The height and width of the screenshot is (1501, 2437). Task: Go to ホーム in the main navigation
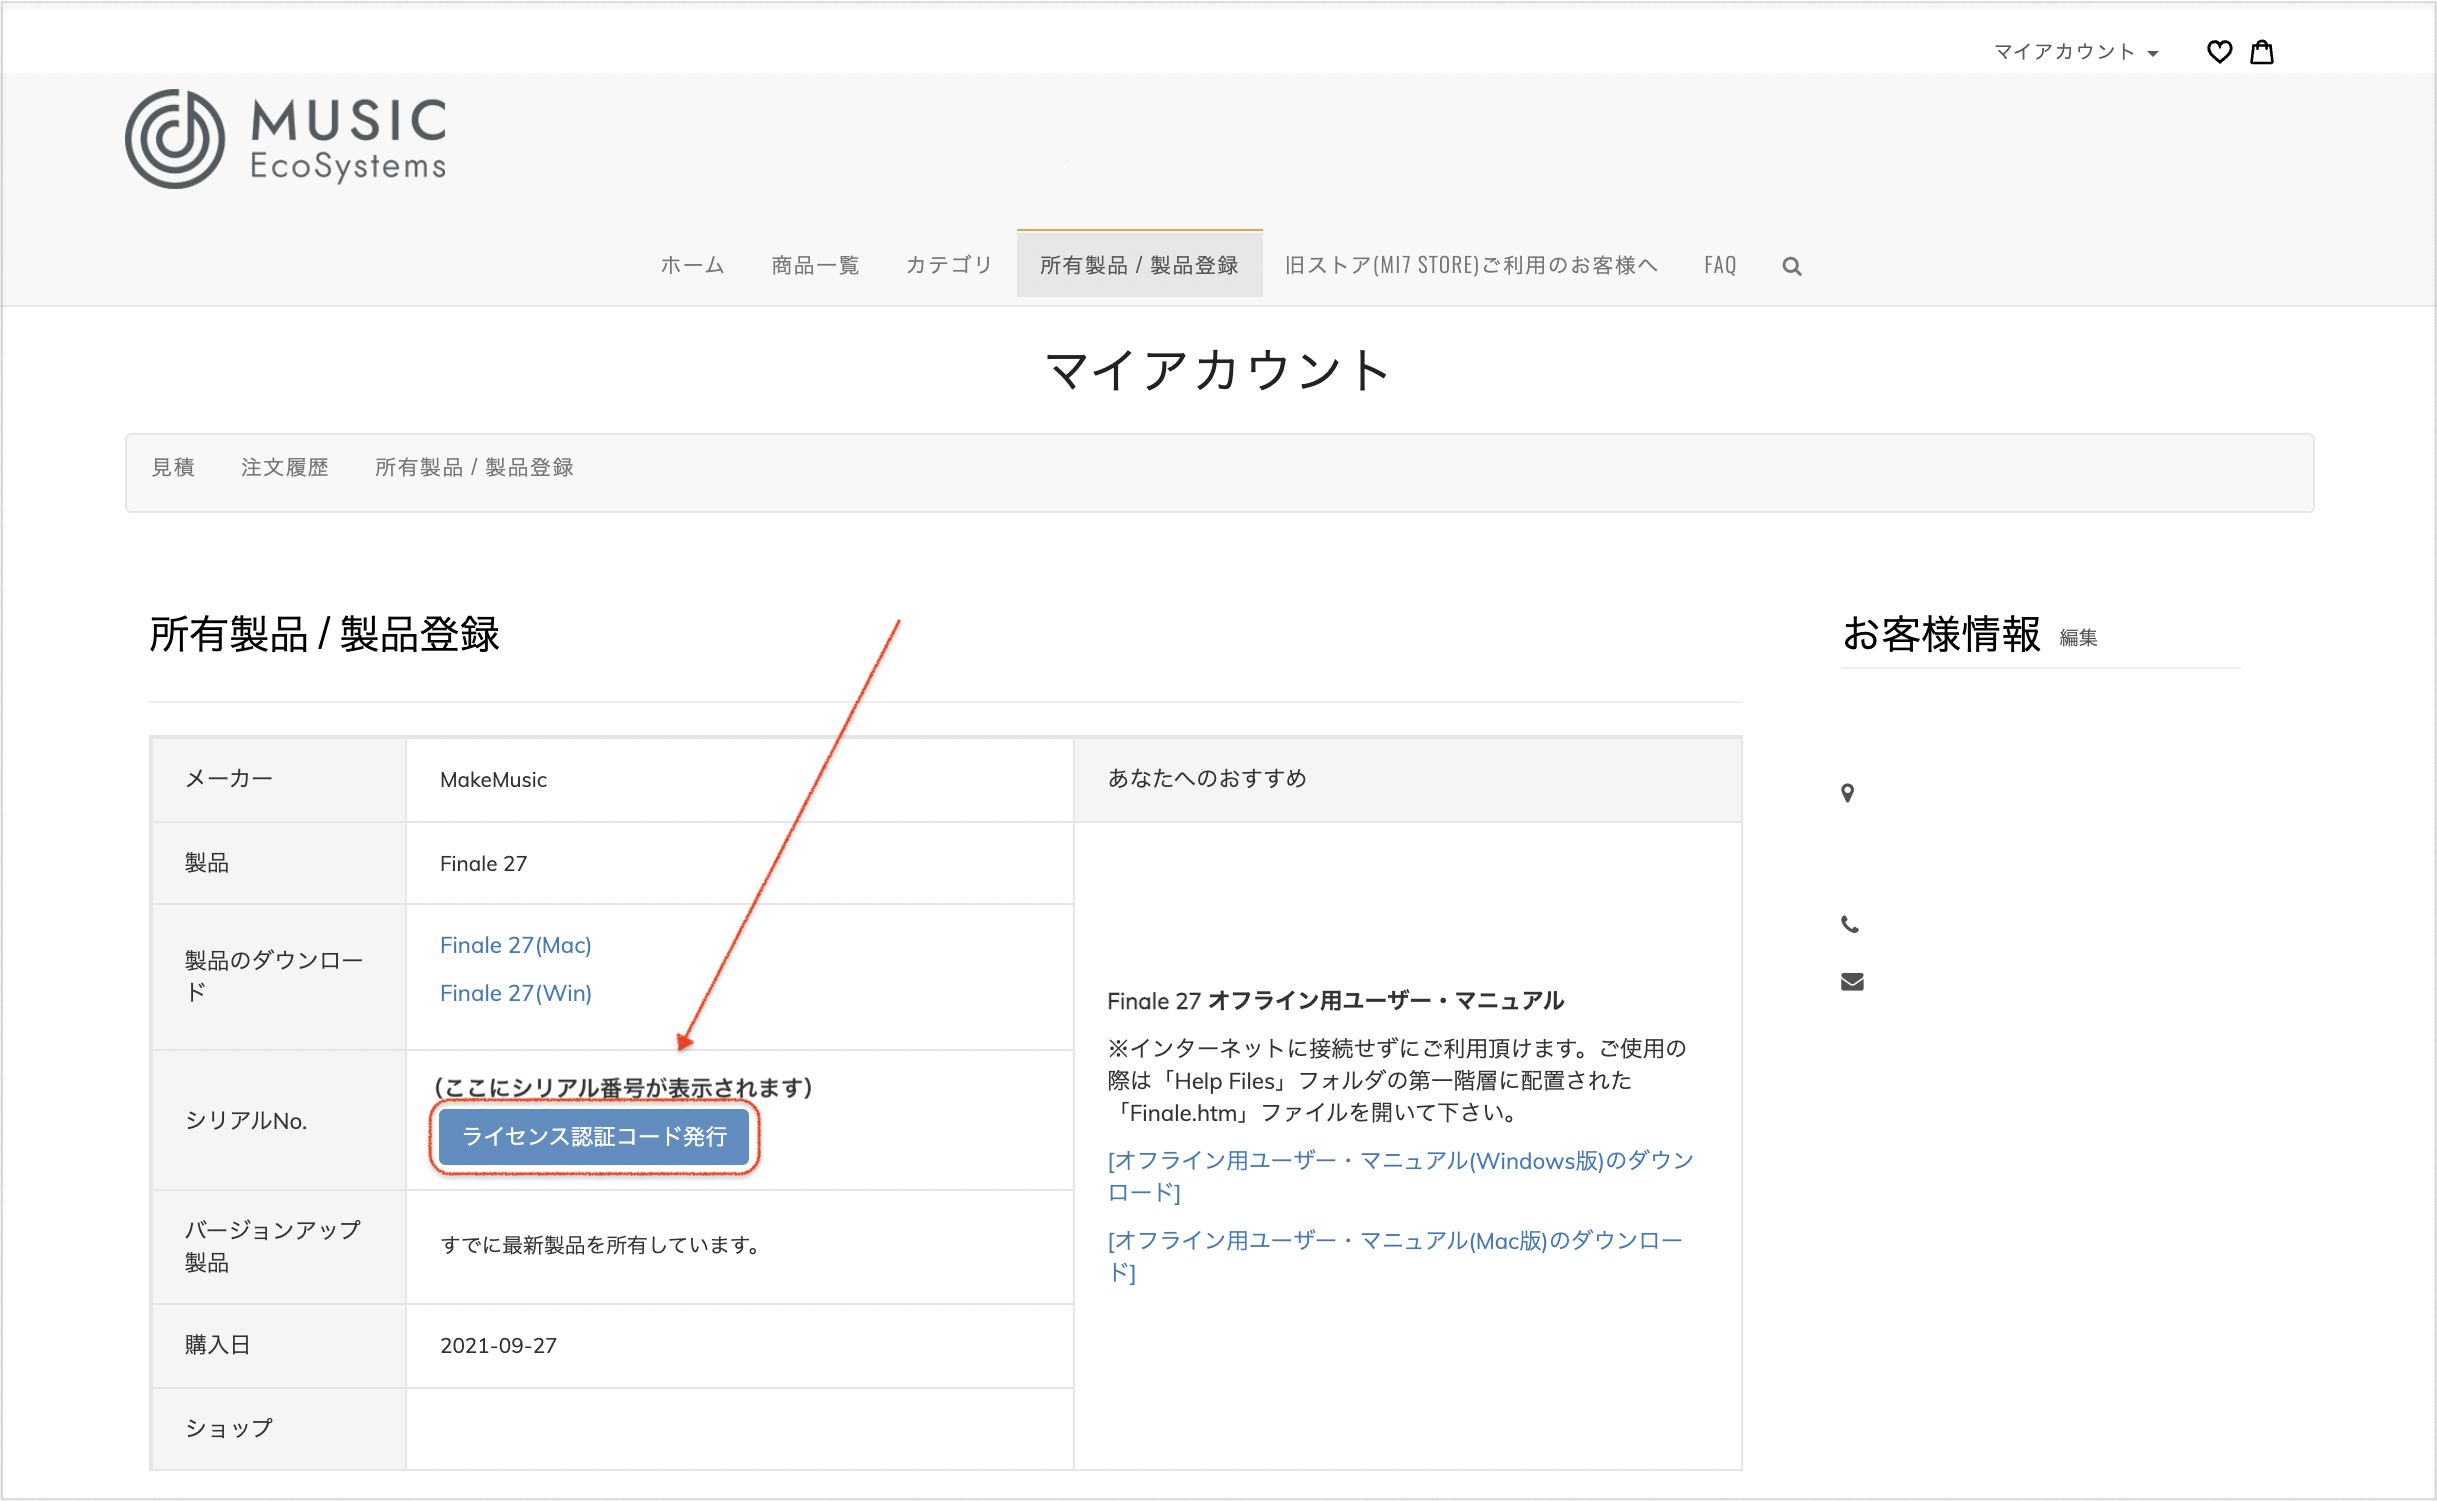pos(692,265)
